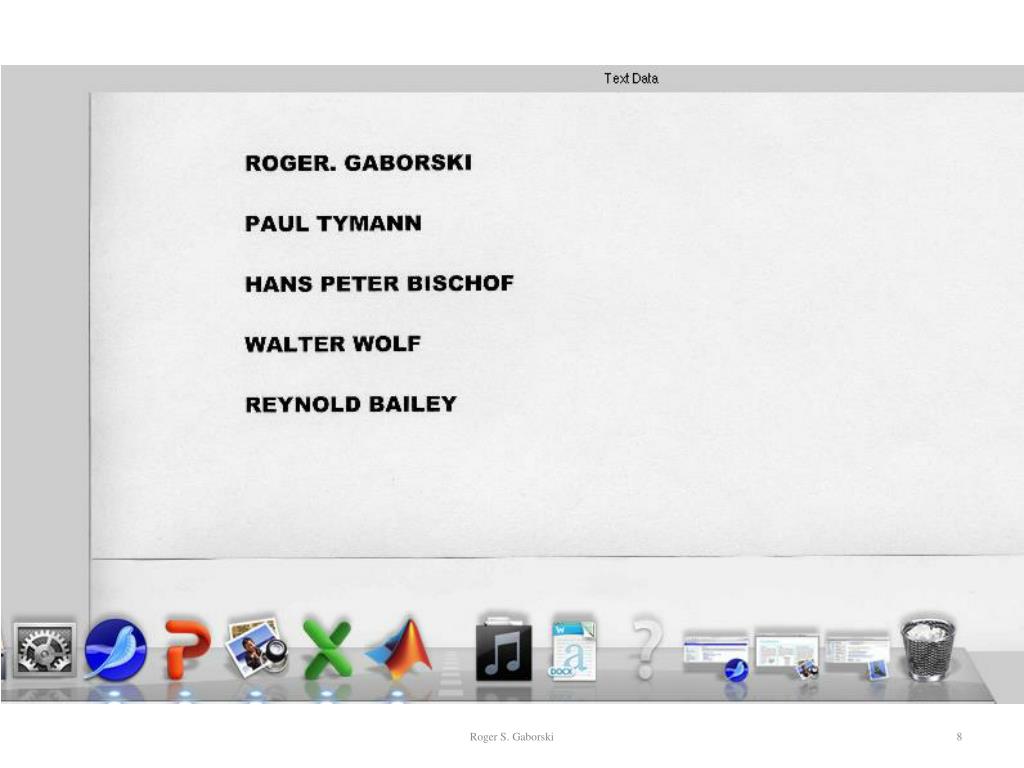The height and width of the screenshot is (768, 1024).
Task: Click the name PAUL TYMANN
Action: pyautogui.click(x=333, y=223)
